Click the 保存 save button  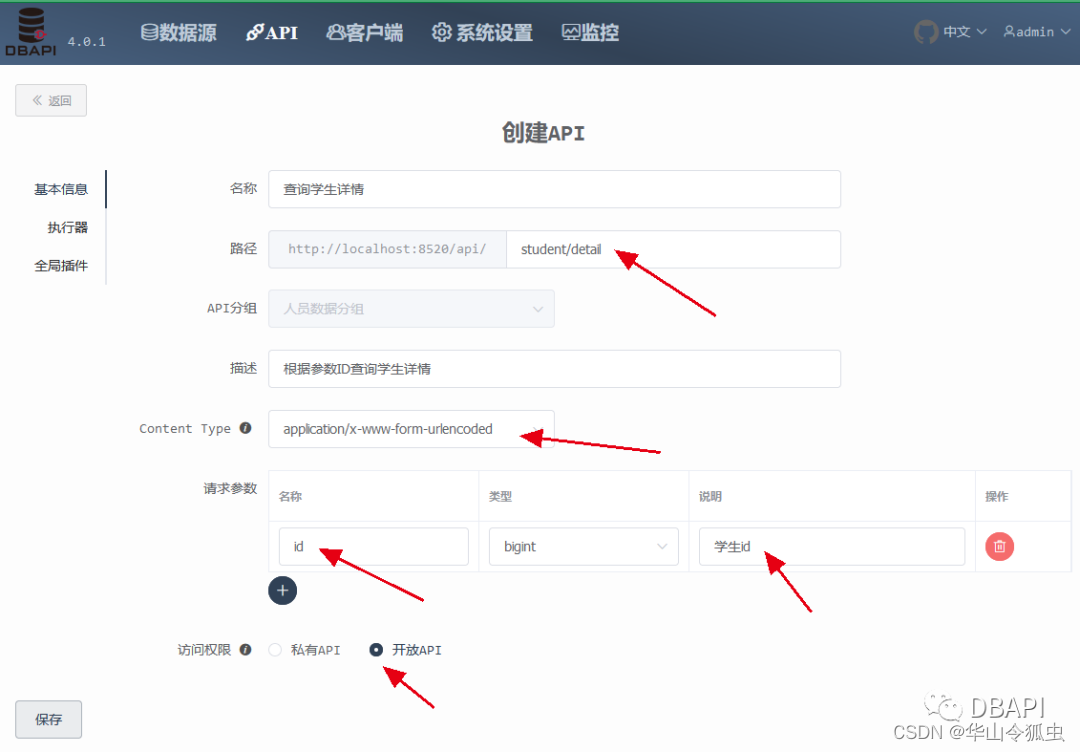47,719
